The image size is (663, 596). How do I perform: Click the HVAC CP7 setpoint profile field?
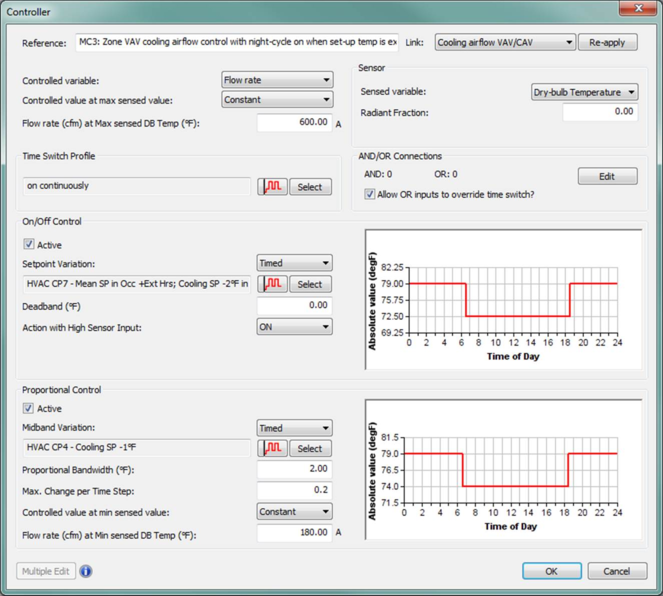(137, 284)
